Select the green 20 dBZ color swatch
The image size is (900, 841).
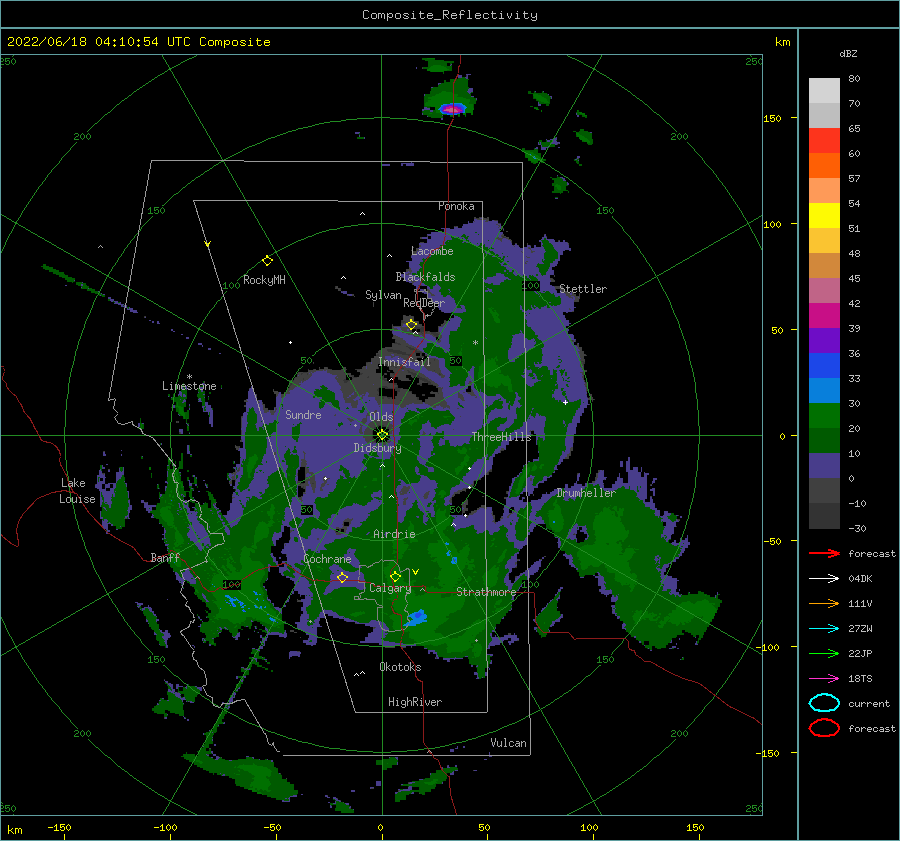point(824,416)
